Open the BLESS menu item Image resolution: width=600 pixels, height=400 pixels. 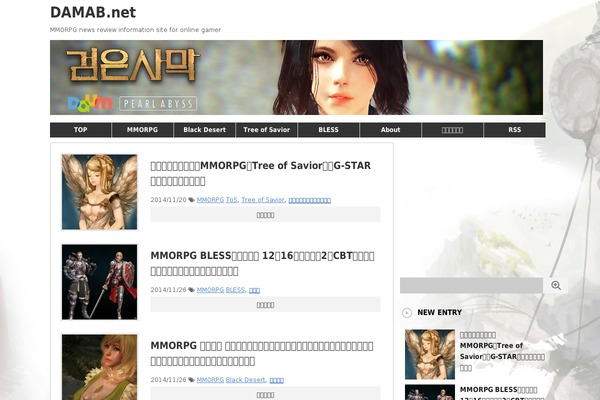[328, 130]
